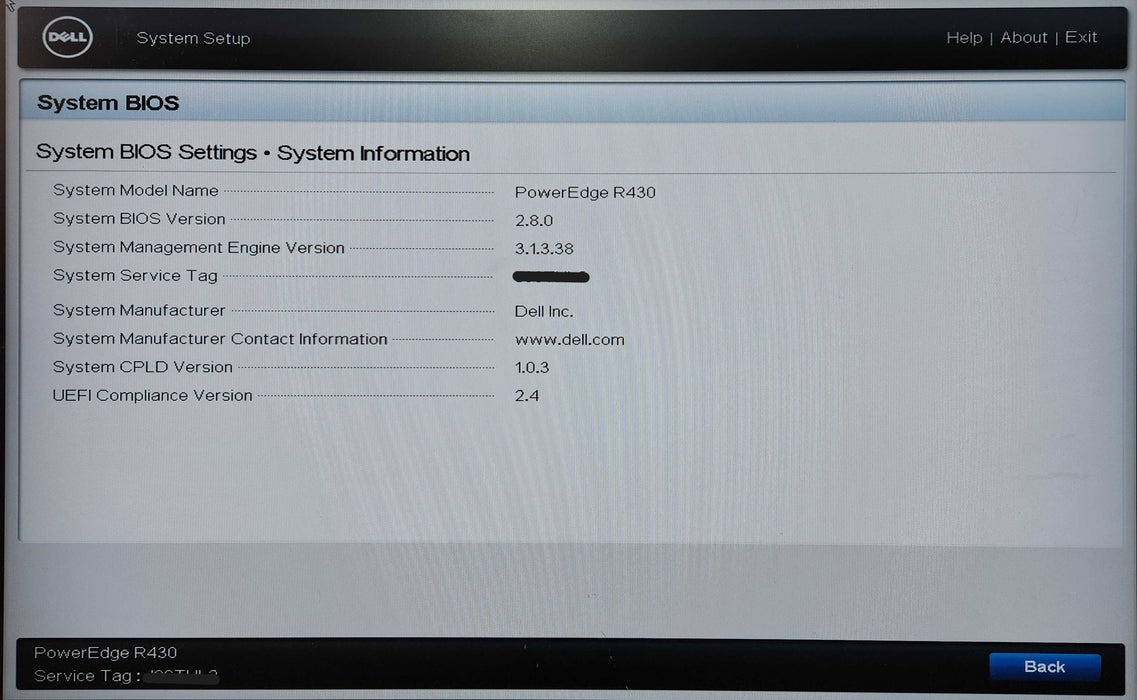Open the About link
The height and width of the screenshot is (700, 1137).
(x=1023, y=37)
